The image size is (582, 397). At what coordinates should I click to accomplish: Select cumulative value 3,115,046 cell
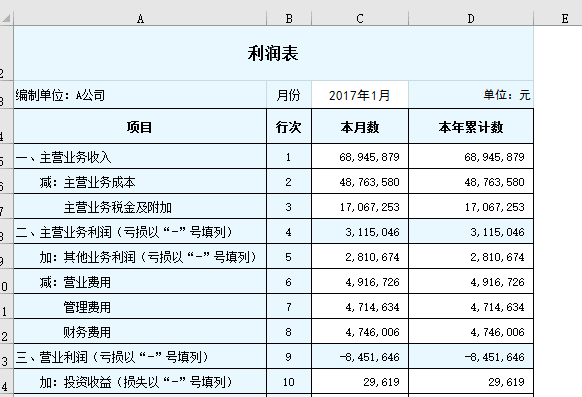(x=471, y=232)
